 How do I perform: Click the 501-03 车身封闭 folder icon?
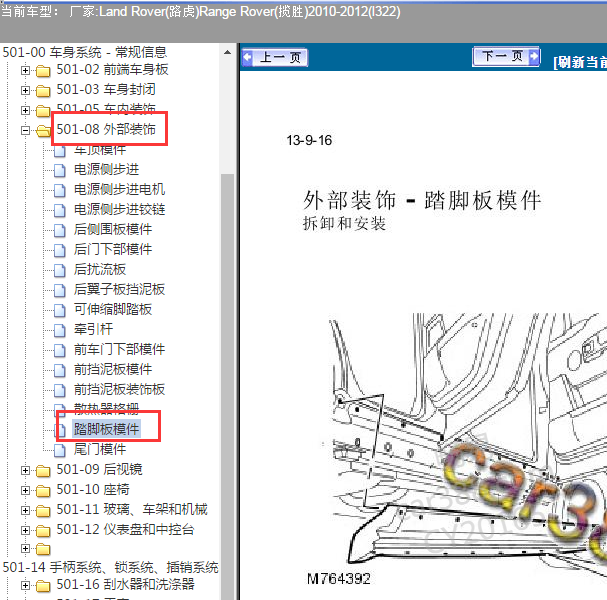point(43,91)
